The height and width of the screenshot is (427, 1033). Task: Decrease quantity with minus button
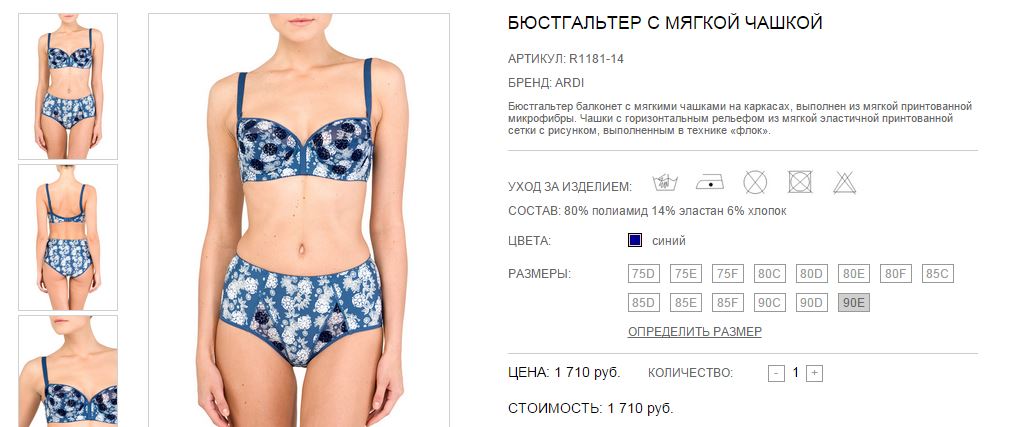pos(776,374)
